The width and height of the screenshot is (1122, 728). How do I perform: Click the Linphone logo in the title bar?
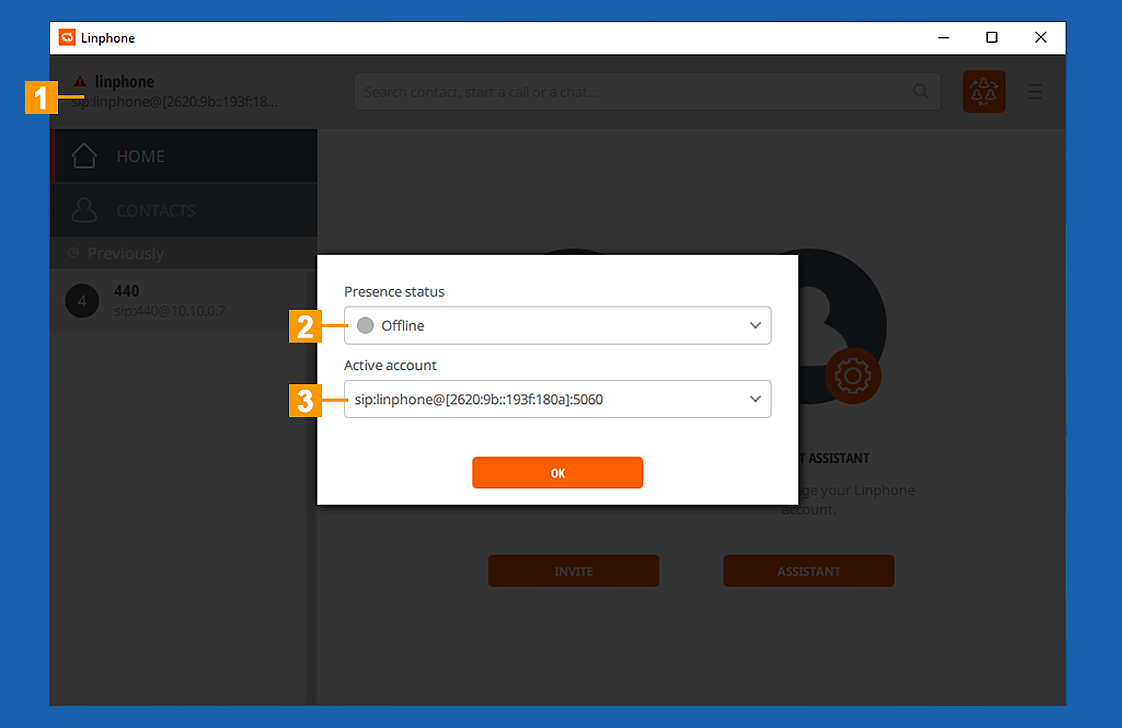pyautogui.click(x=67, y=38)
